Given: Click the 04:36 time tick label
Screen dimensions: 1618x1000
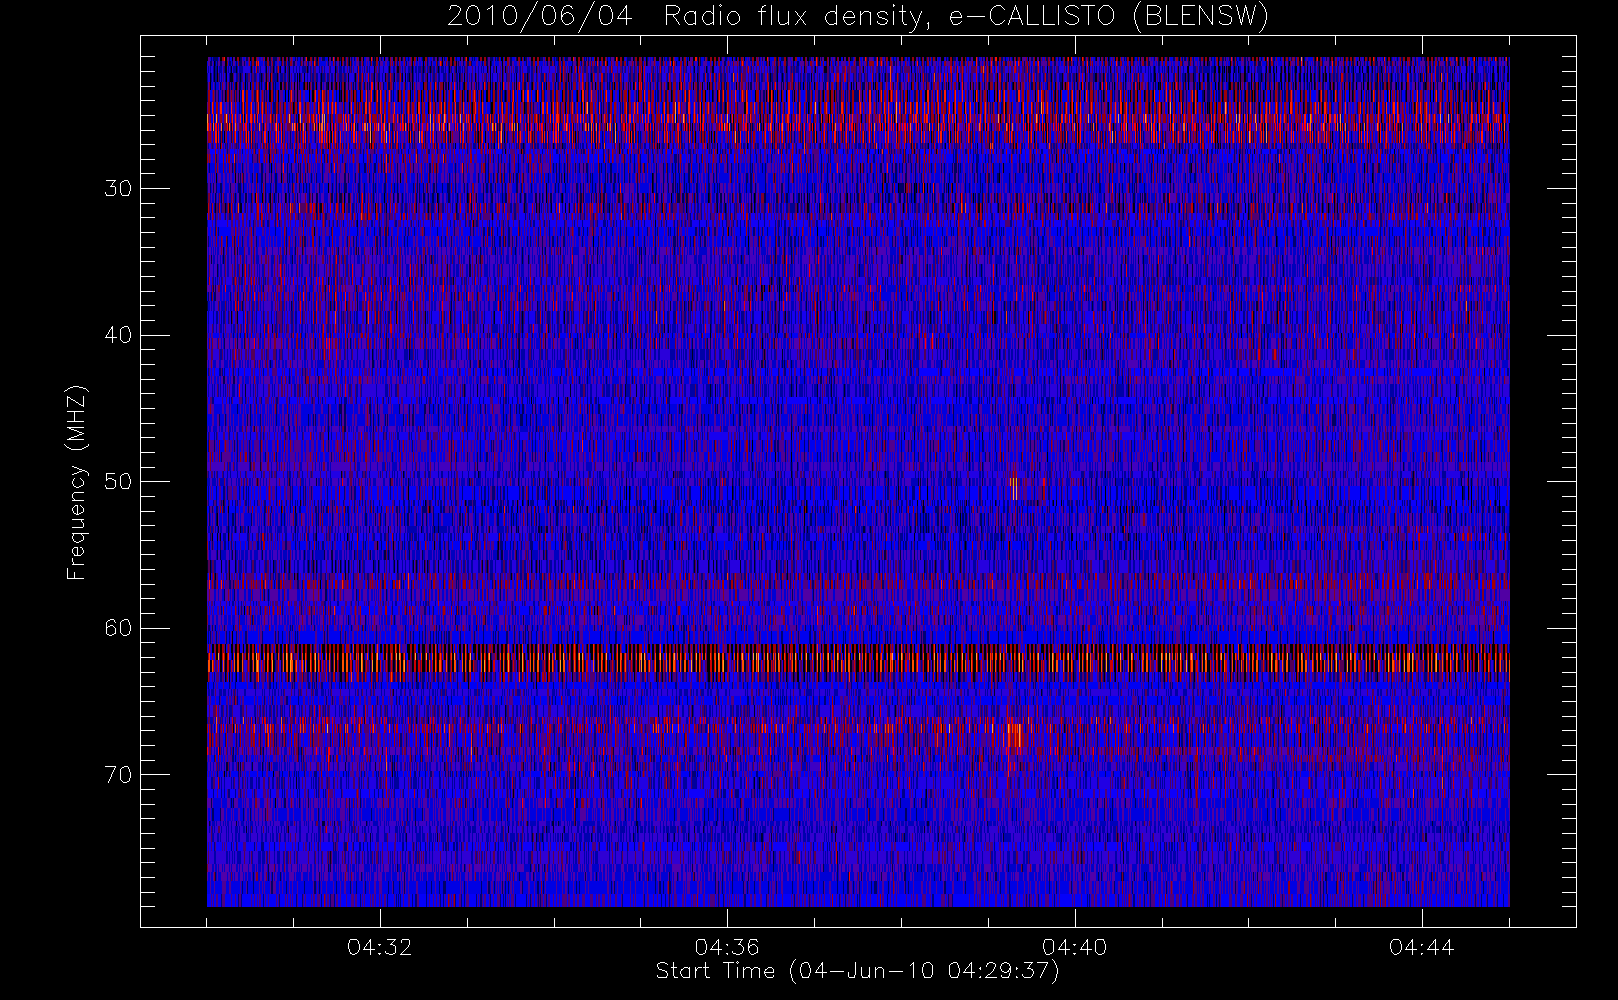Looking at the screenshot, I should (x=727, y=947).
